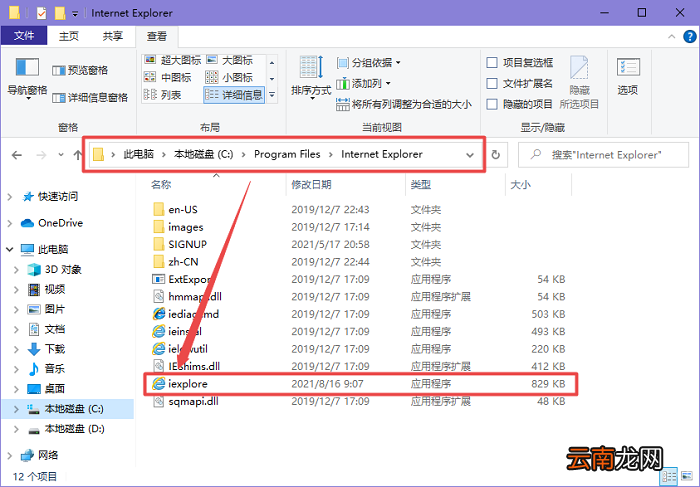700x487 pixels.
Task: Open Add columns (添加列) dropdown
Action: (x=363, y=83)
